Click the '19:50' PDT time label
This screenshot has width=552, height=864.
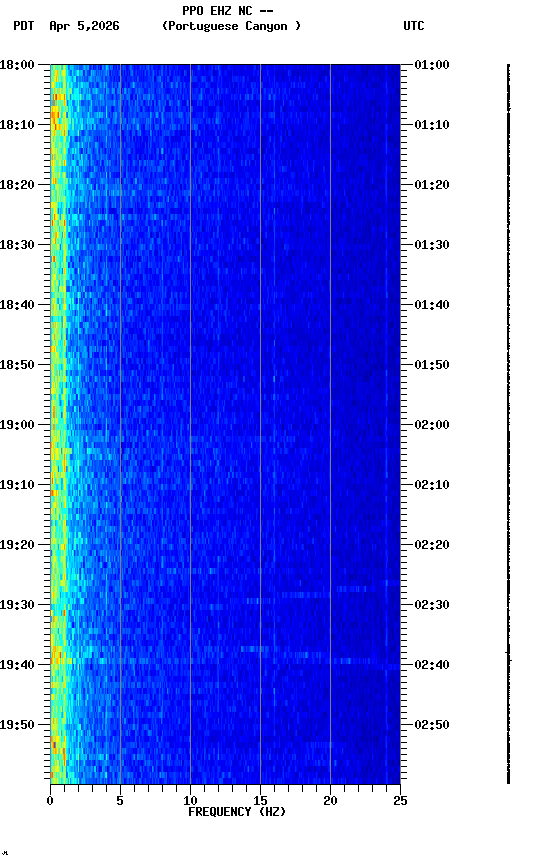[17, 726]
